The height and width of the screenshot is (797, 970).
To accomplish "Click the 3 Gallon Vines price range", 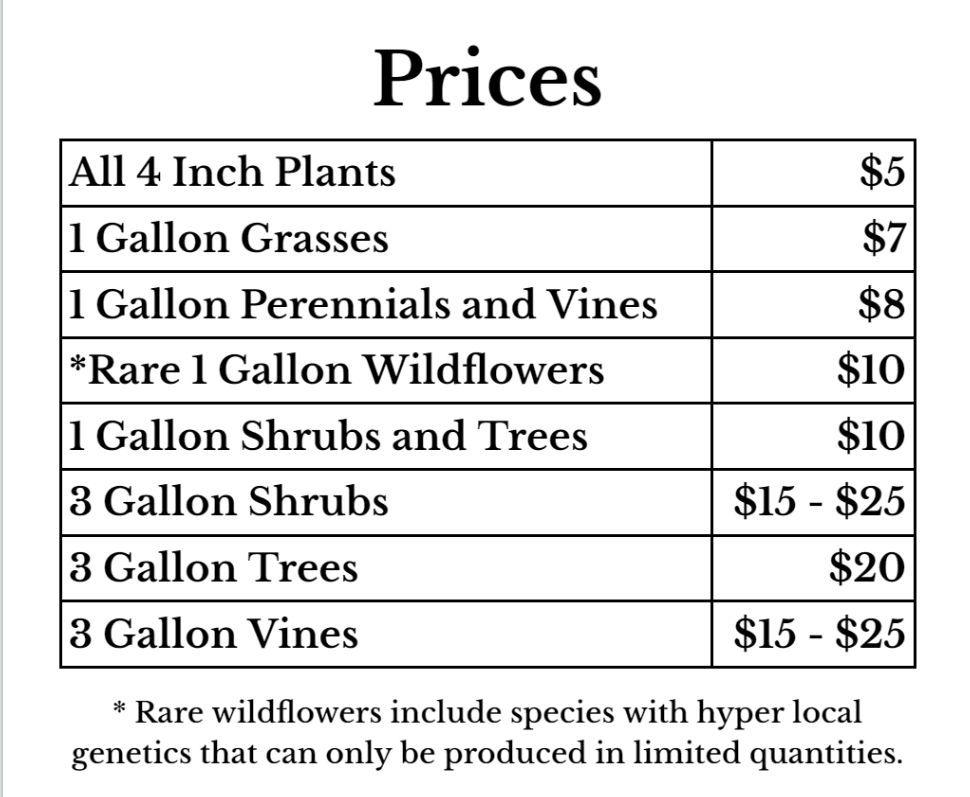I will click(820, 634).
